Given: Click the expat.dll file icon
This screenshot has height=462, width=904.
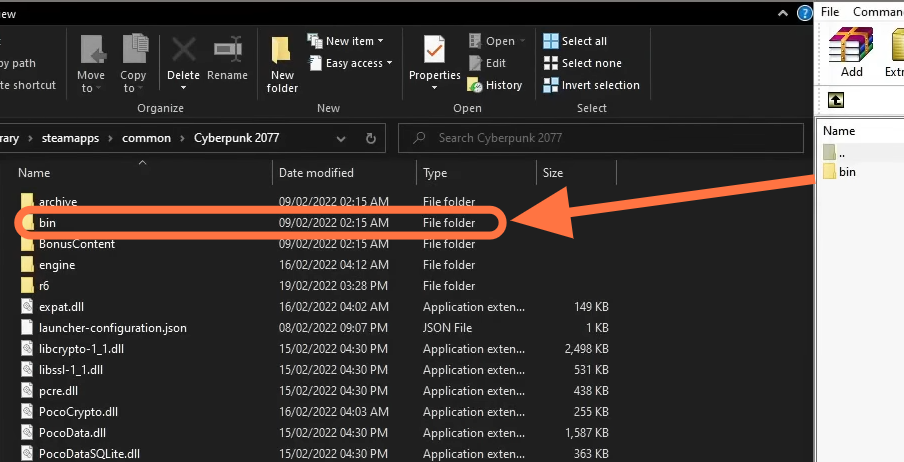Looking at the screenshot, I should (27, 306).
